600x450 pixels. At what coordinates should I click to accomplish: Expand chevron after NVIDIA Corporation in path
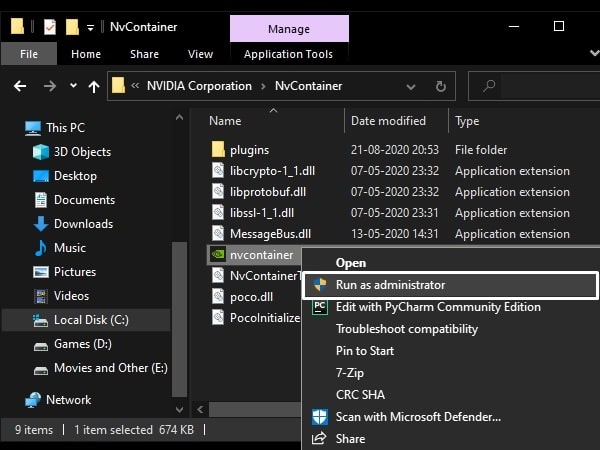point(263,86)
